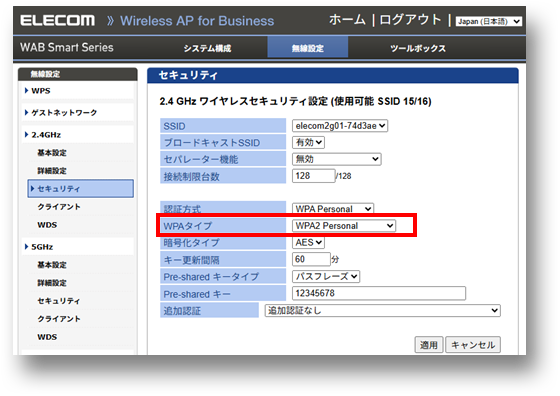
Task: Open the 認証方式 dropdown
Action: (333, 209)
